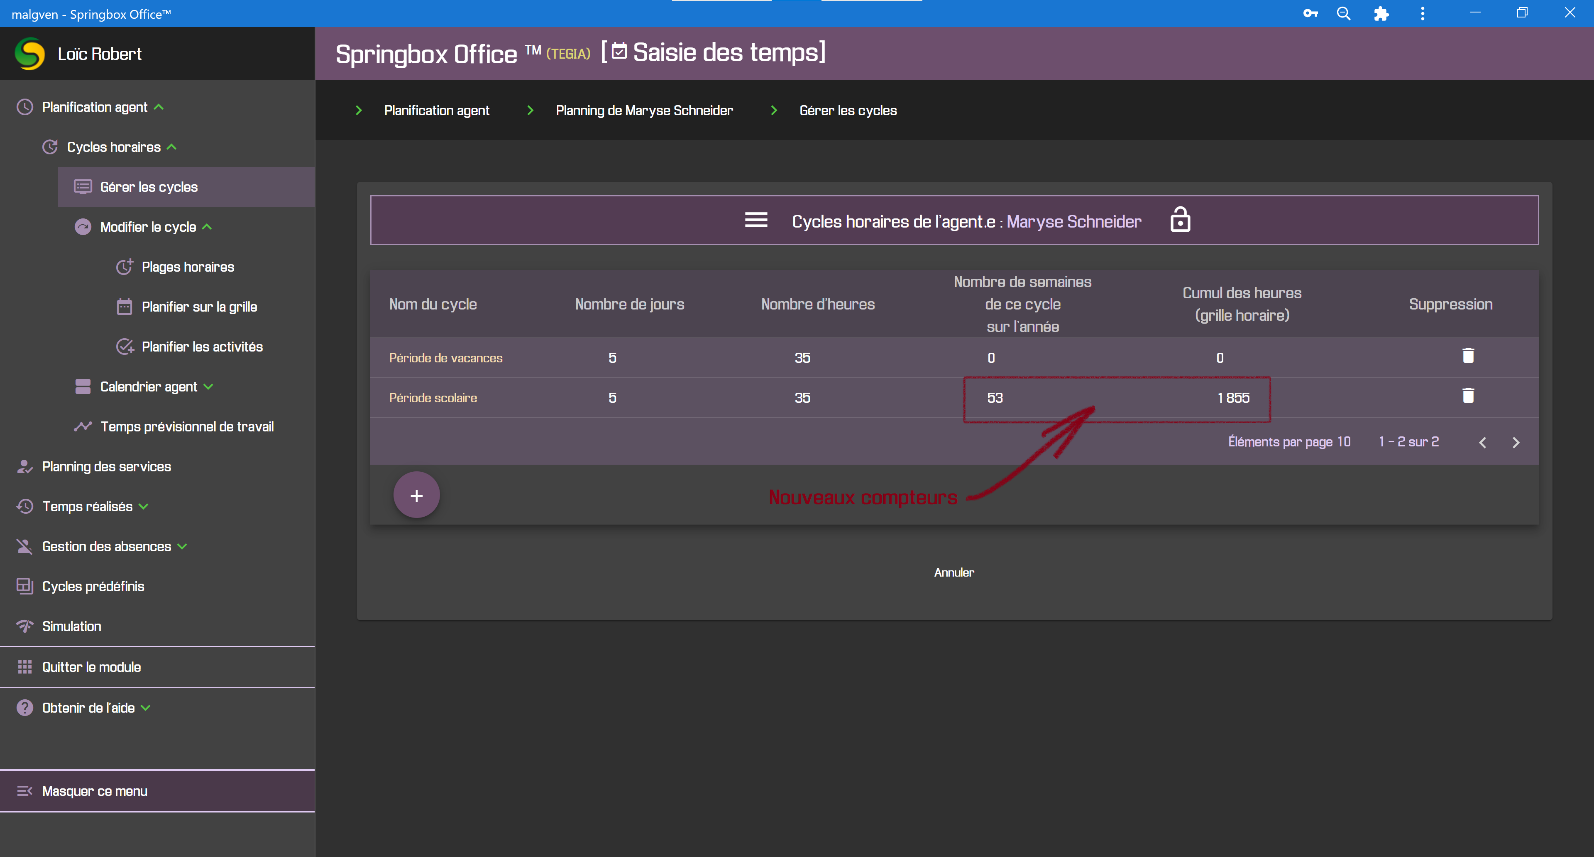Image resolution: width=1594 pixels, height=857 pixels.
Task: Go to Planification agent breadcrumb
Action: click(437, 111)
